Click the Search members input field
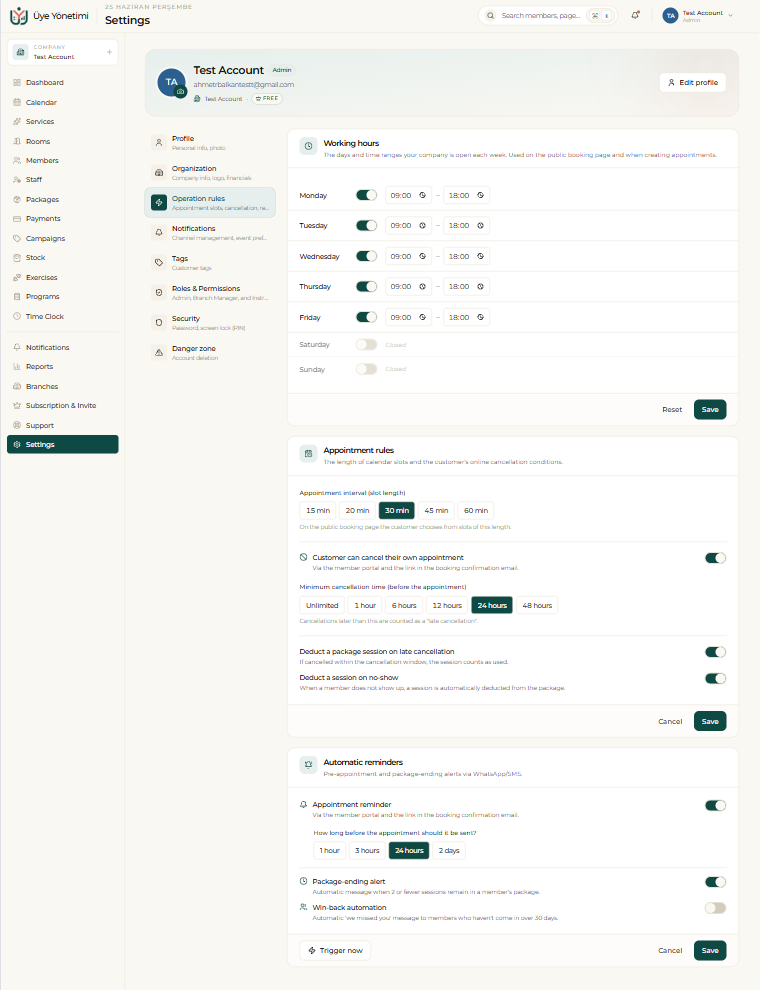 547,15
